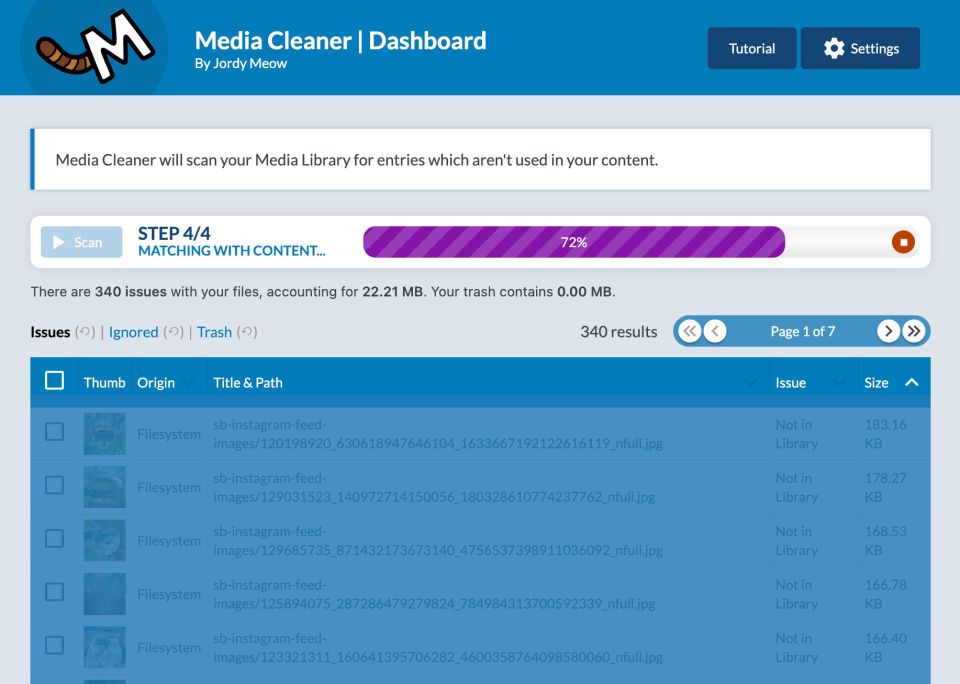Click the reset icon next to Issues

(x=86, y=332)
